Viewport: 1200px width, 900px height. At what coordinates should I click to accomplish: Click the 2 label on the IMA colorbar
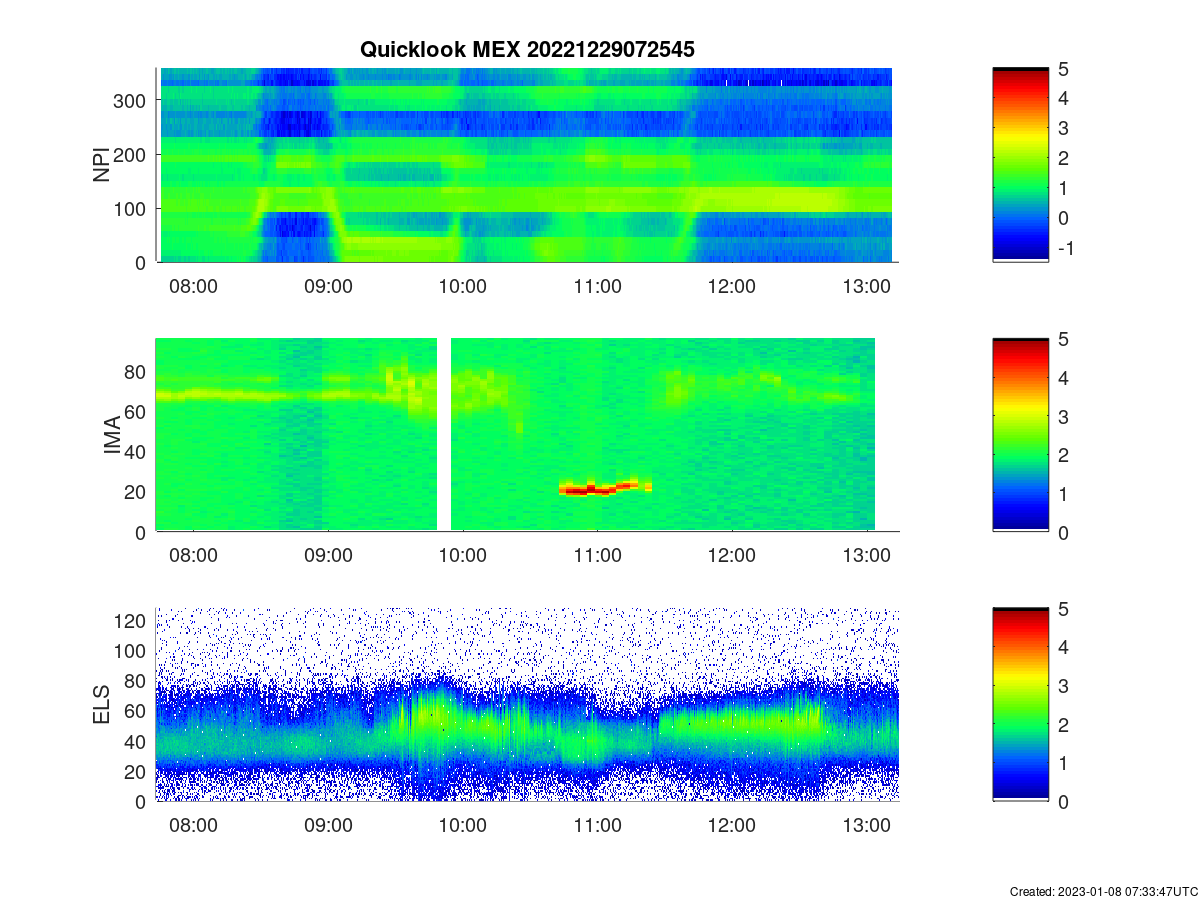click(x=1063, y=455)
